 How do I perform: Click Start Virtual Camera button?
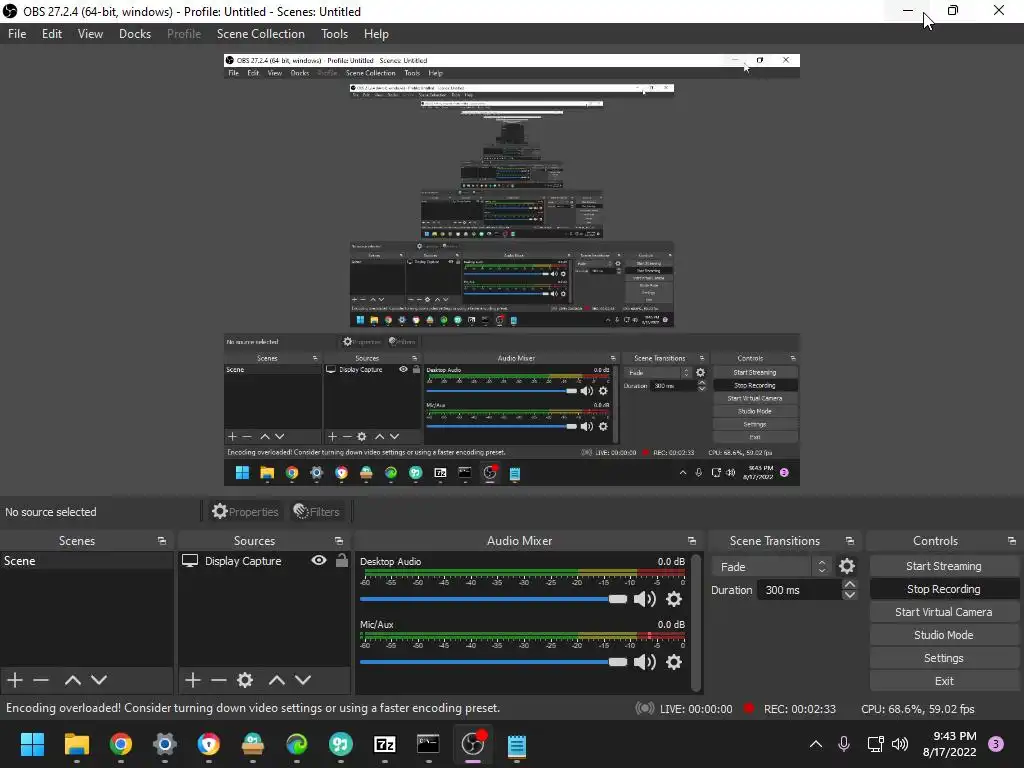(944, 612)
